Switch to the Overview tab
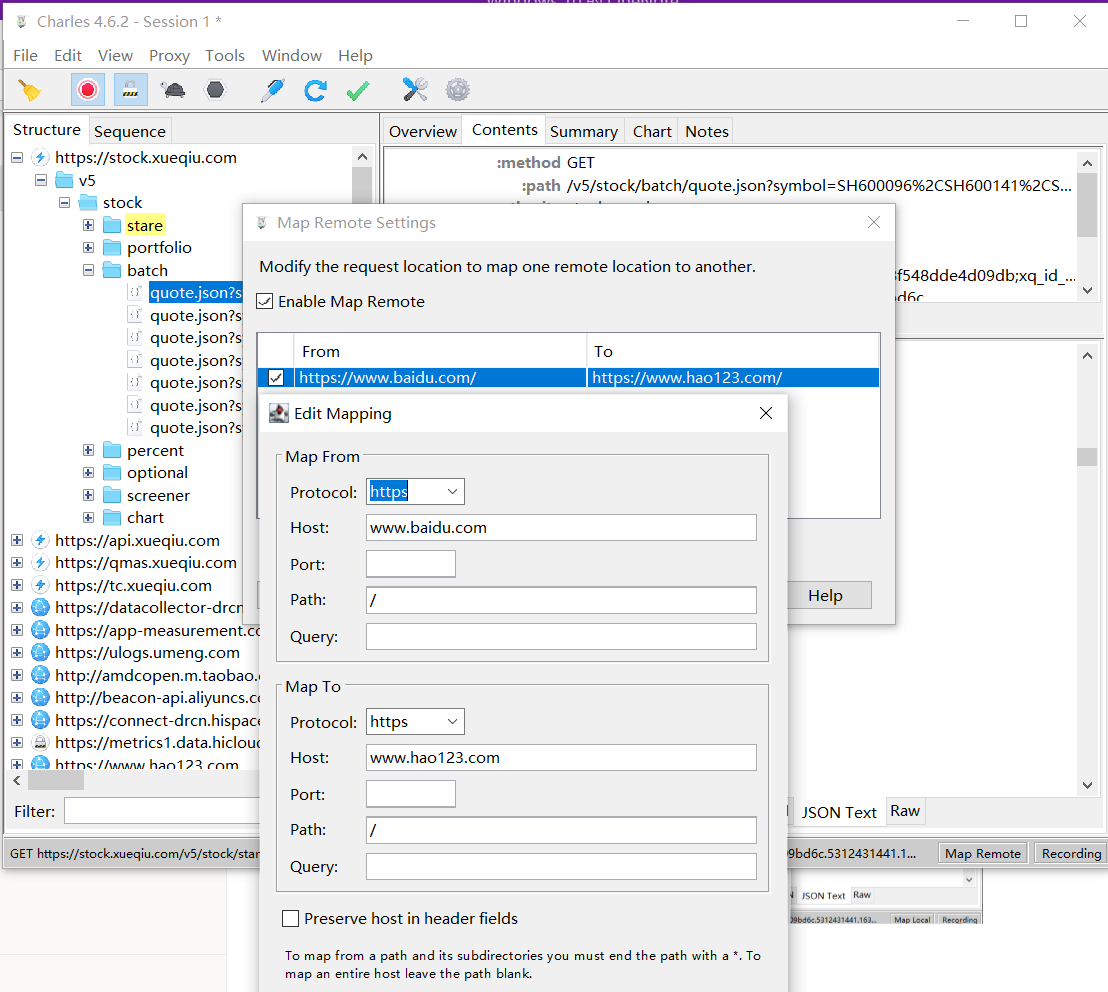Viewport: 1108px width, 992px height. click(x=423, y=131)
